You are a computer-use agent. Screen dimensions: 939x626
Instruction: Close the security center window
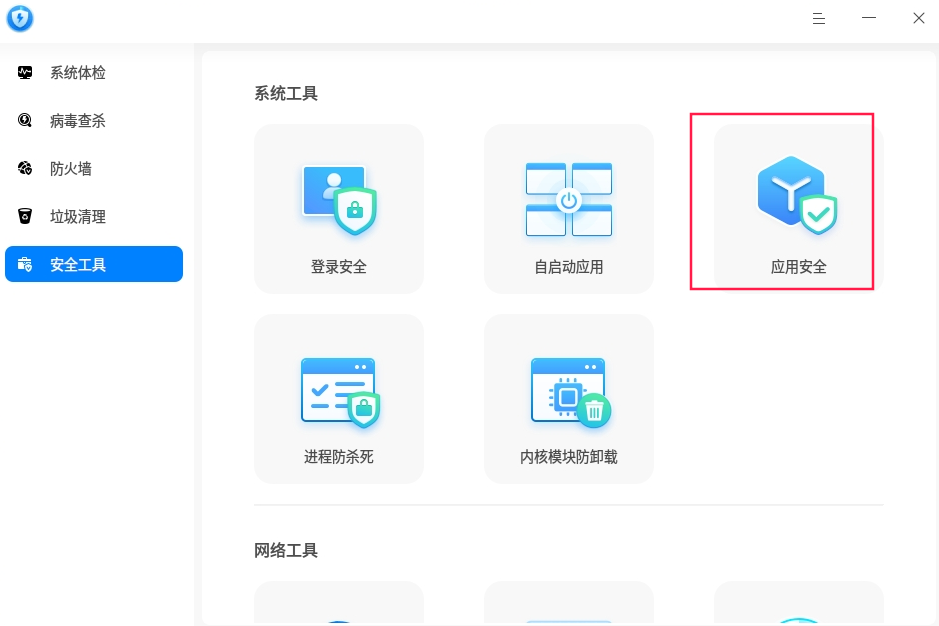click(x=919, y=18)
